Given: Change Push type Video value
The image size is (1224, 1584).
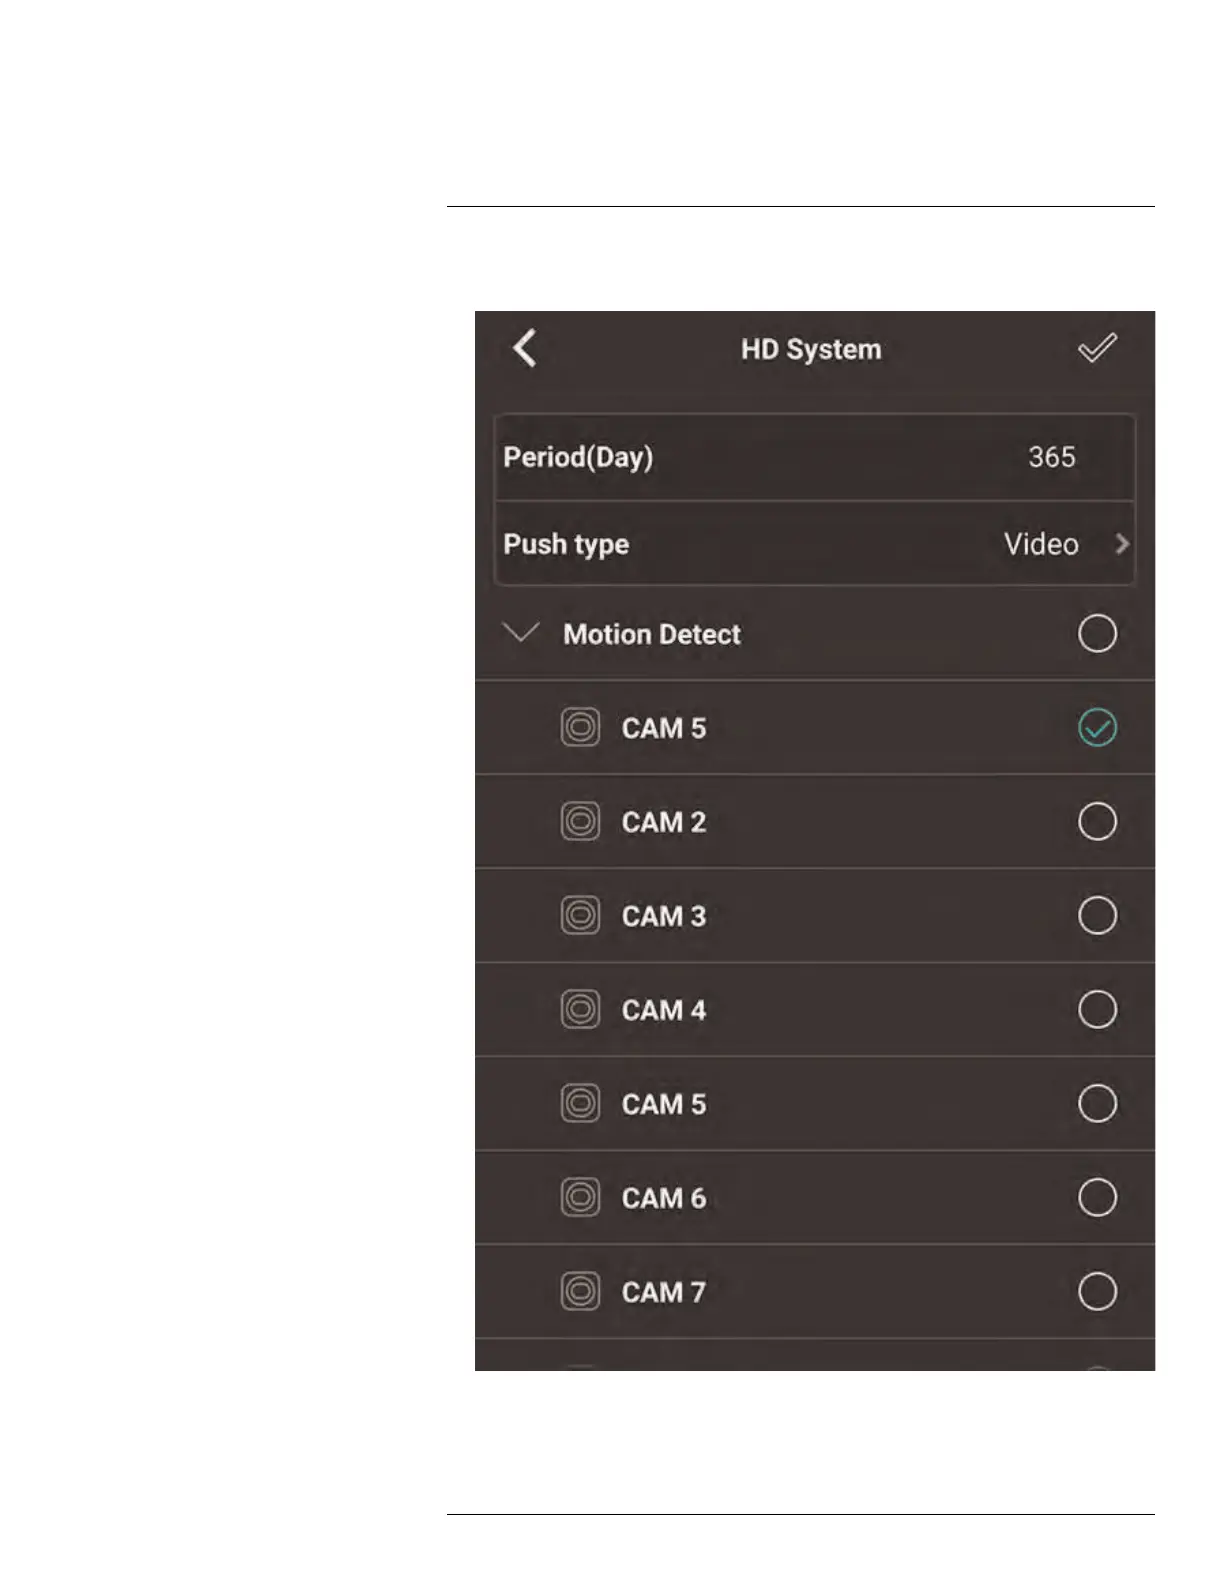Looking at the screenshot, I should point(1041,544).
